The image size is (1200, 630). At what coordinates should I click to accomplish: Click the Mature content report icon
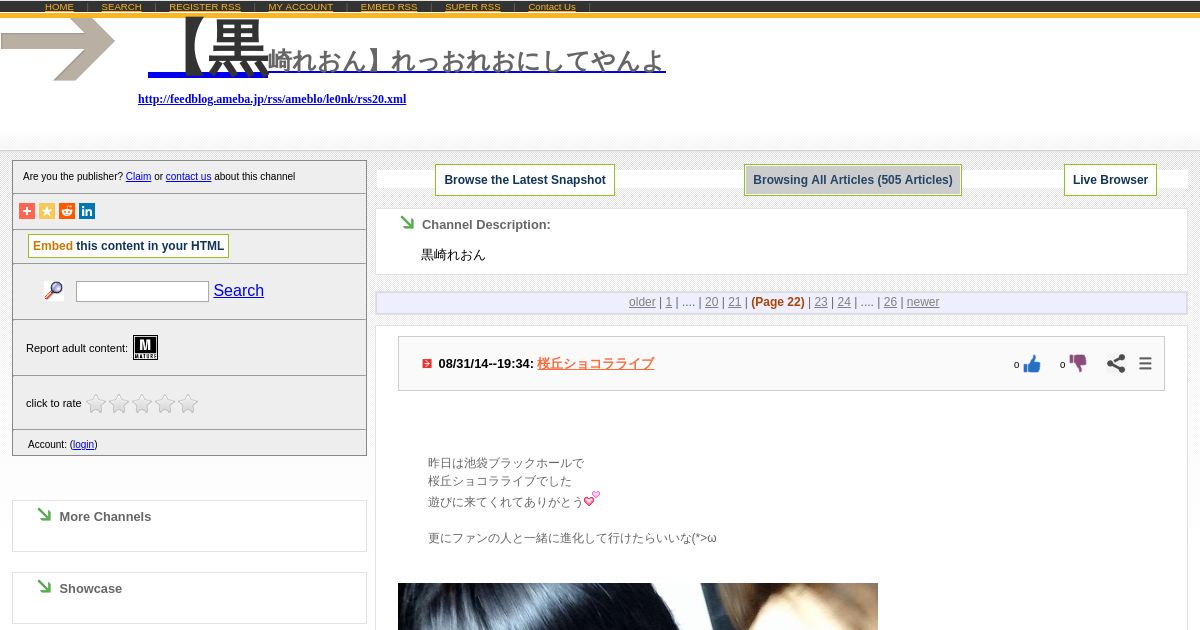coord(145,347)
